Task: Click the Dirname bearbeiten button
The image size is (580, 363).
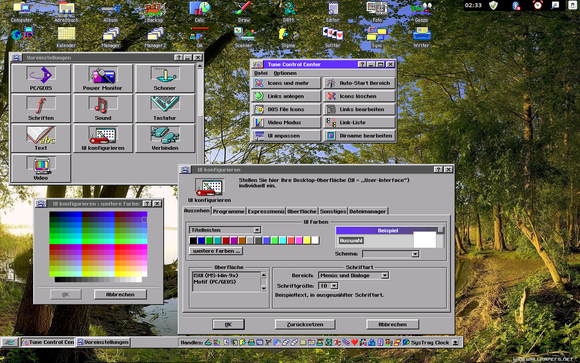Action: [x=360, y=136]
